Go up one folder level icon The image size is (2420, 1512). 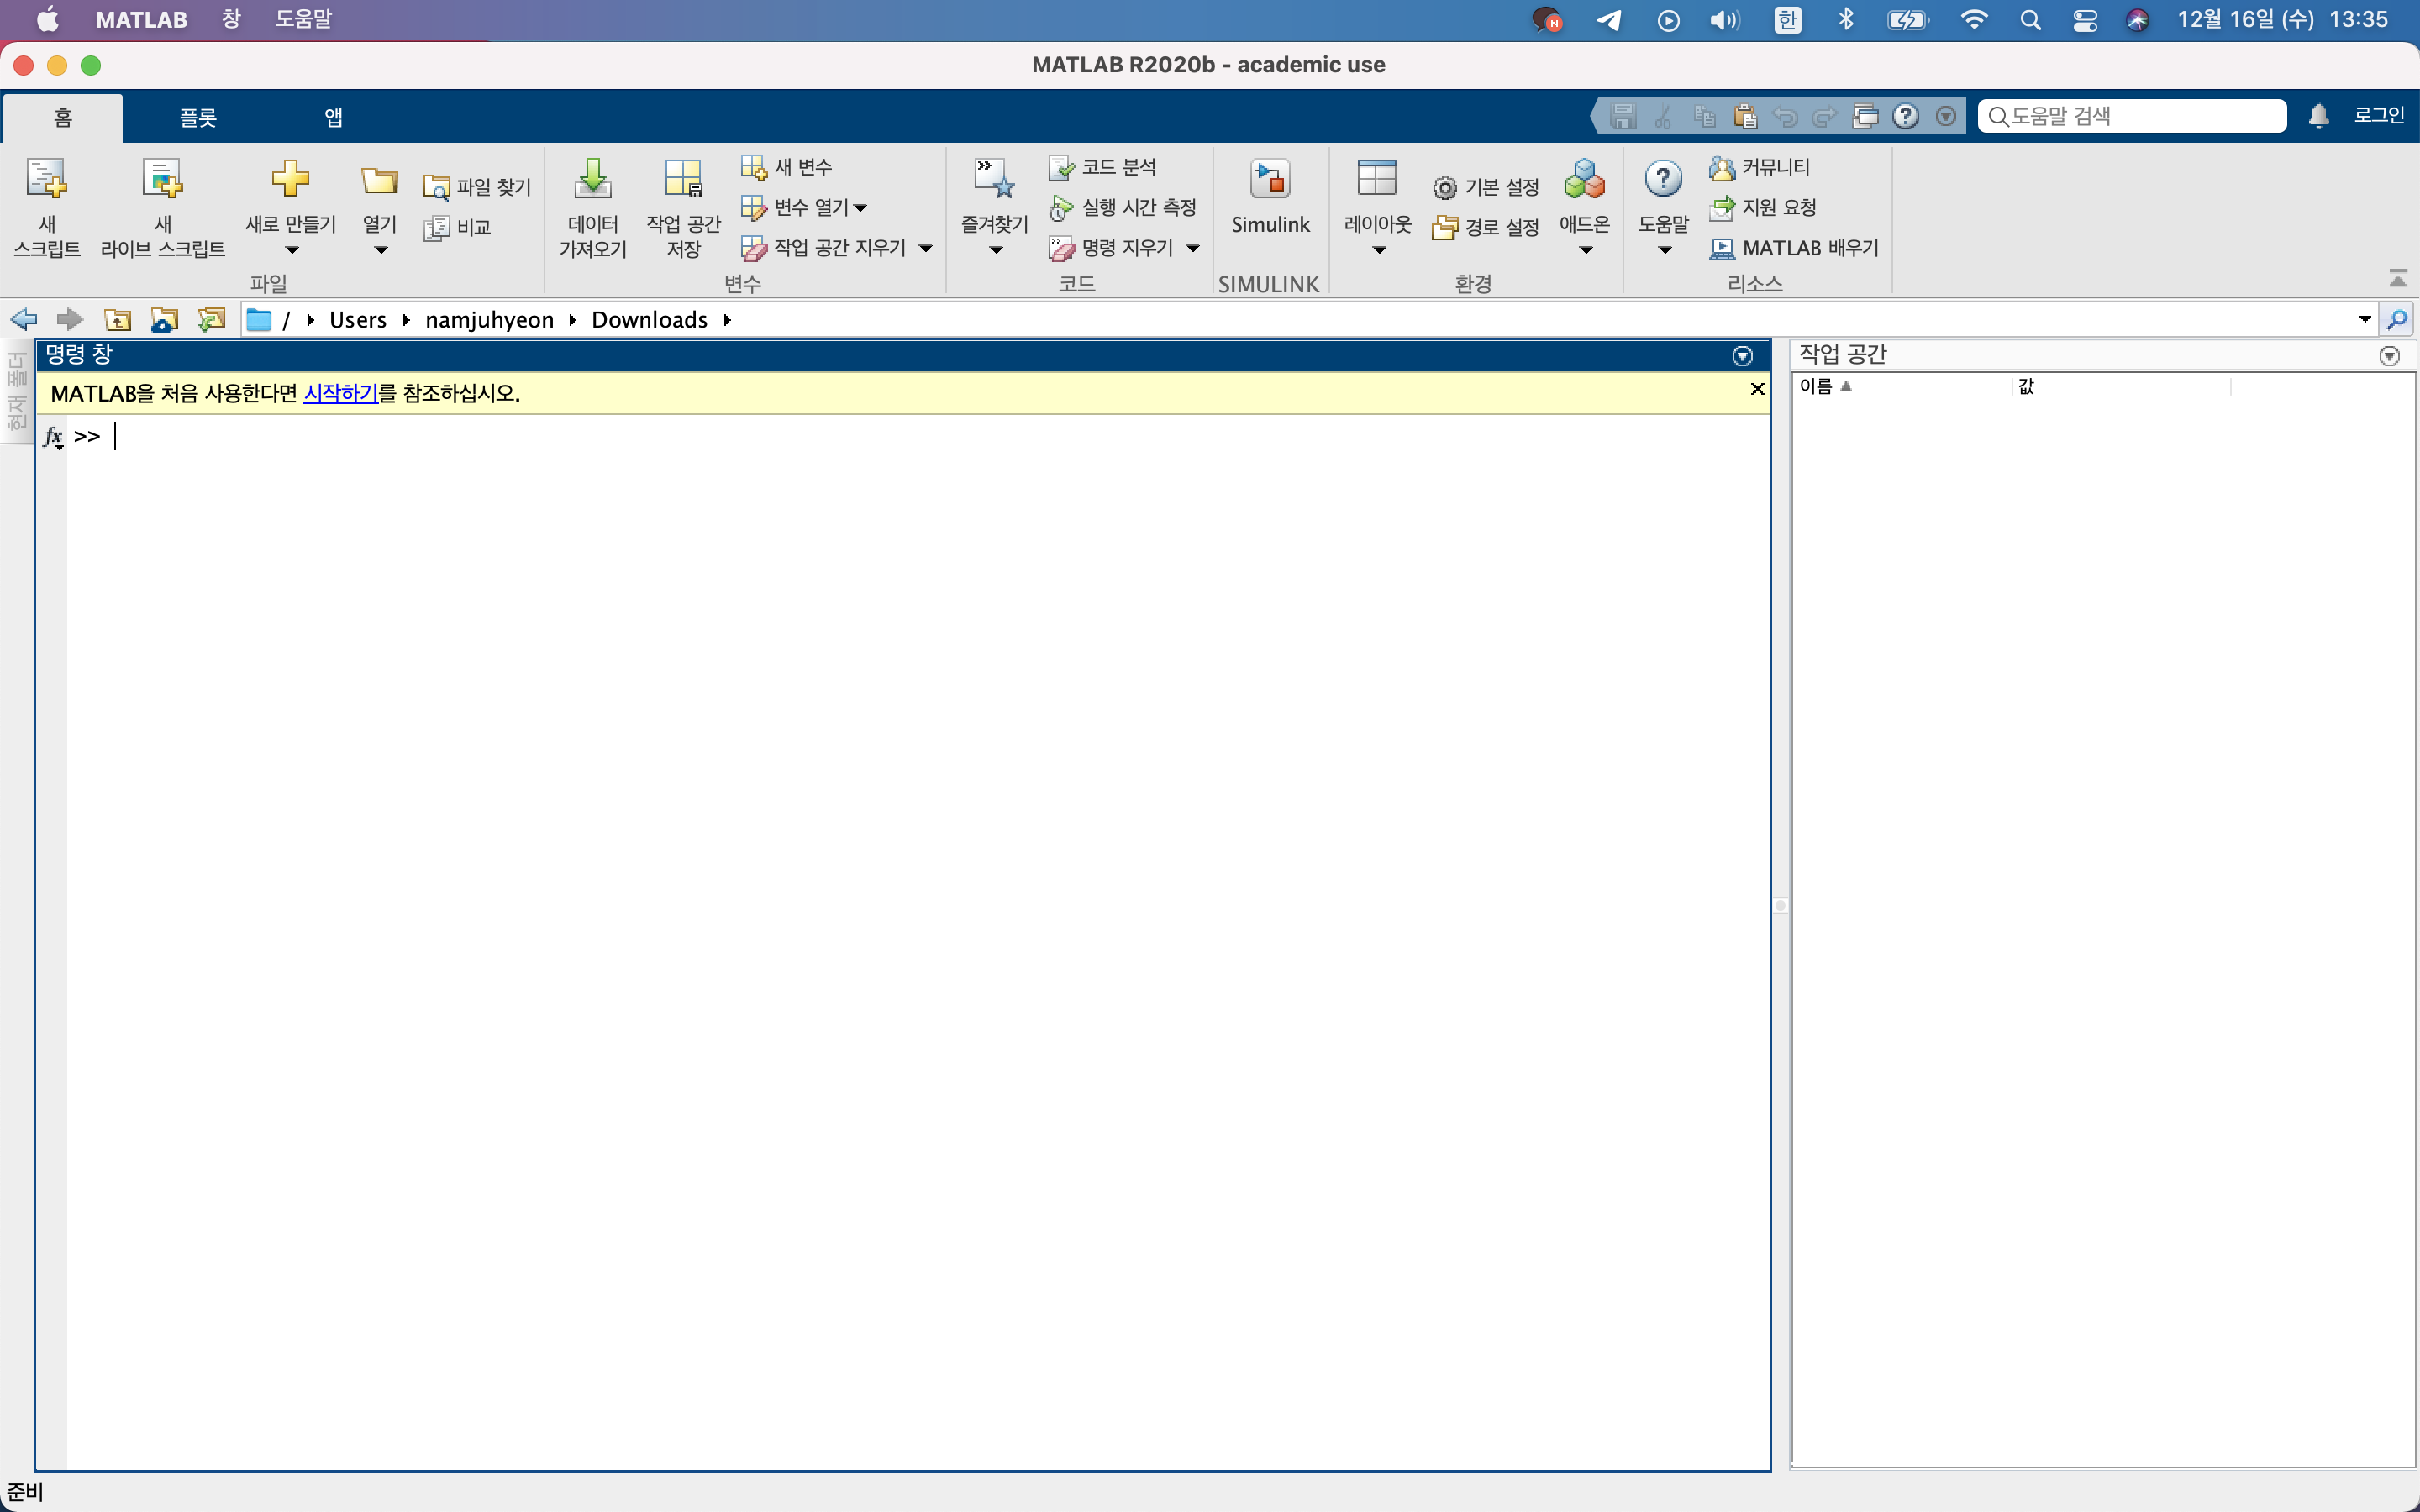[x=118, y=320]
